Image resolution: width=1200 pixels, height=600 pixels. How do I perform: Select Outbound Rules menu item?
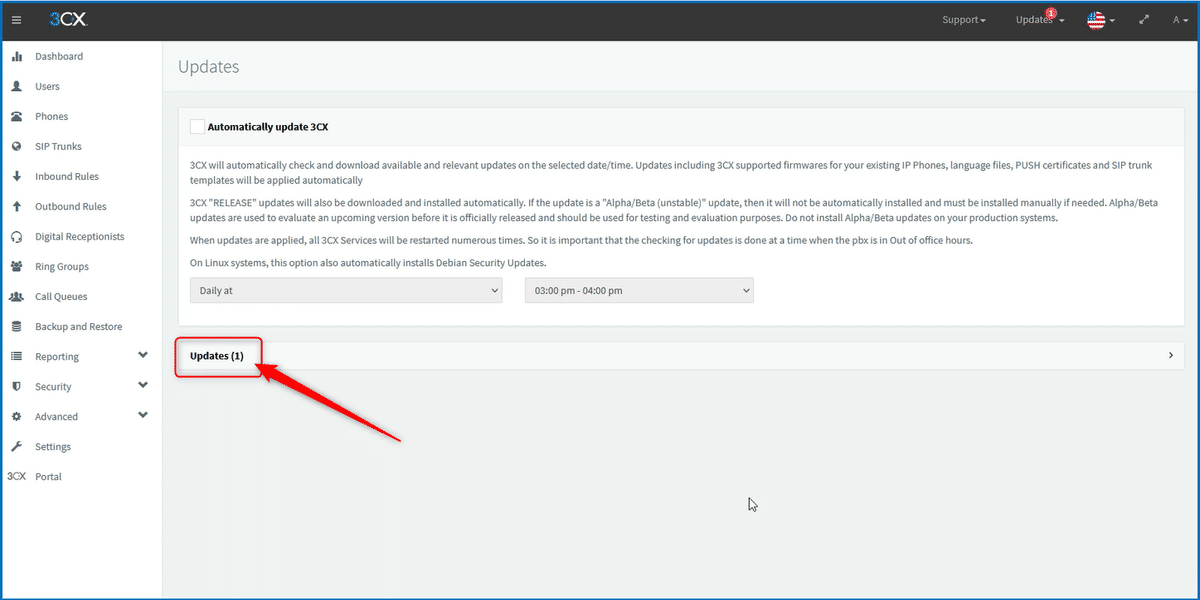[71, 206]
